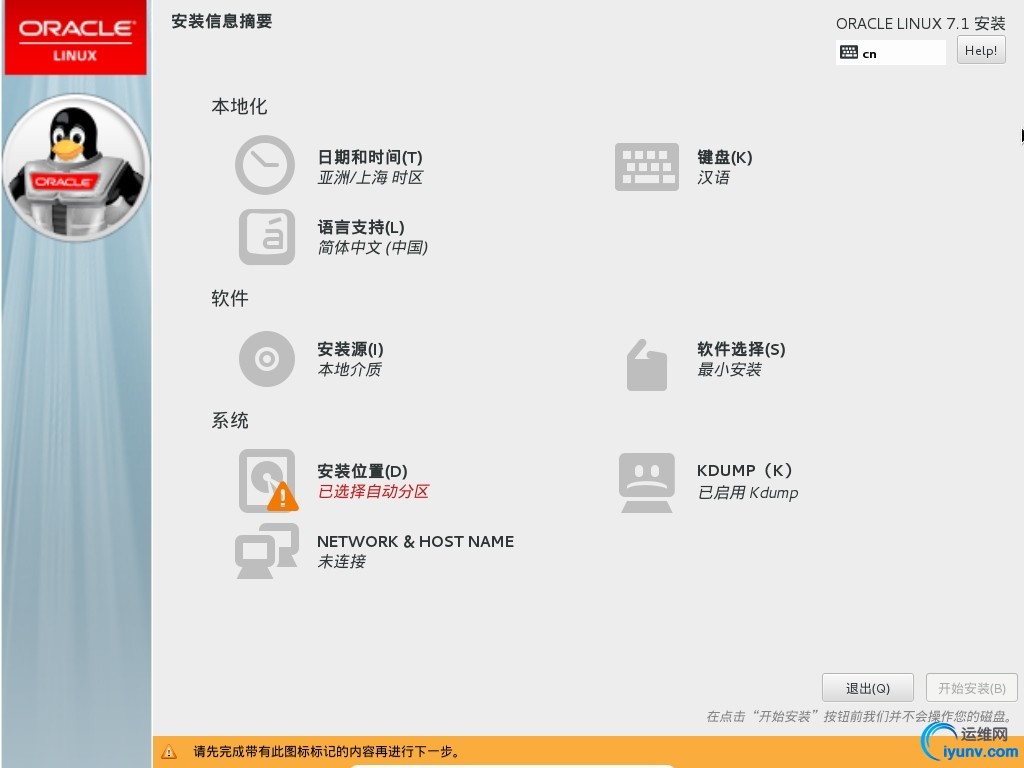Click the 本地介质 status text

coord(349,370)
